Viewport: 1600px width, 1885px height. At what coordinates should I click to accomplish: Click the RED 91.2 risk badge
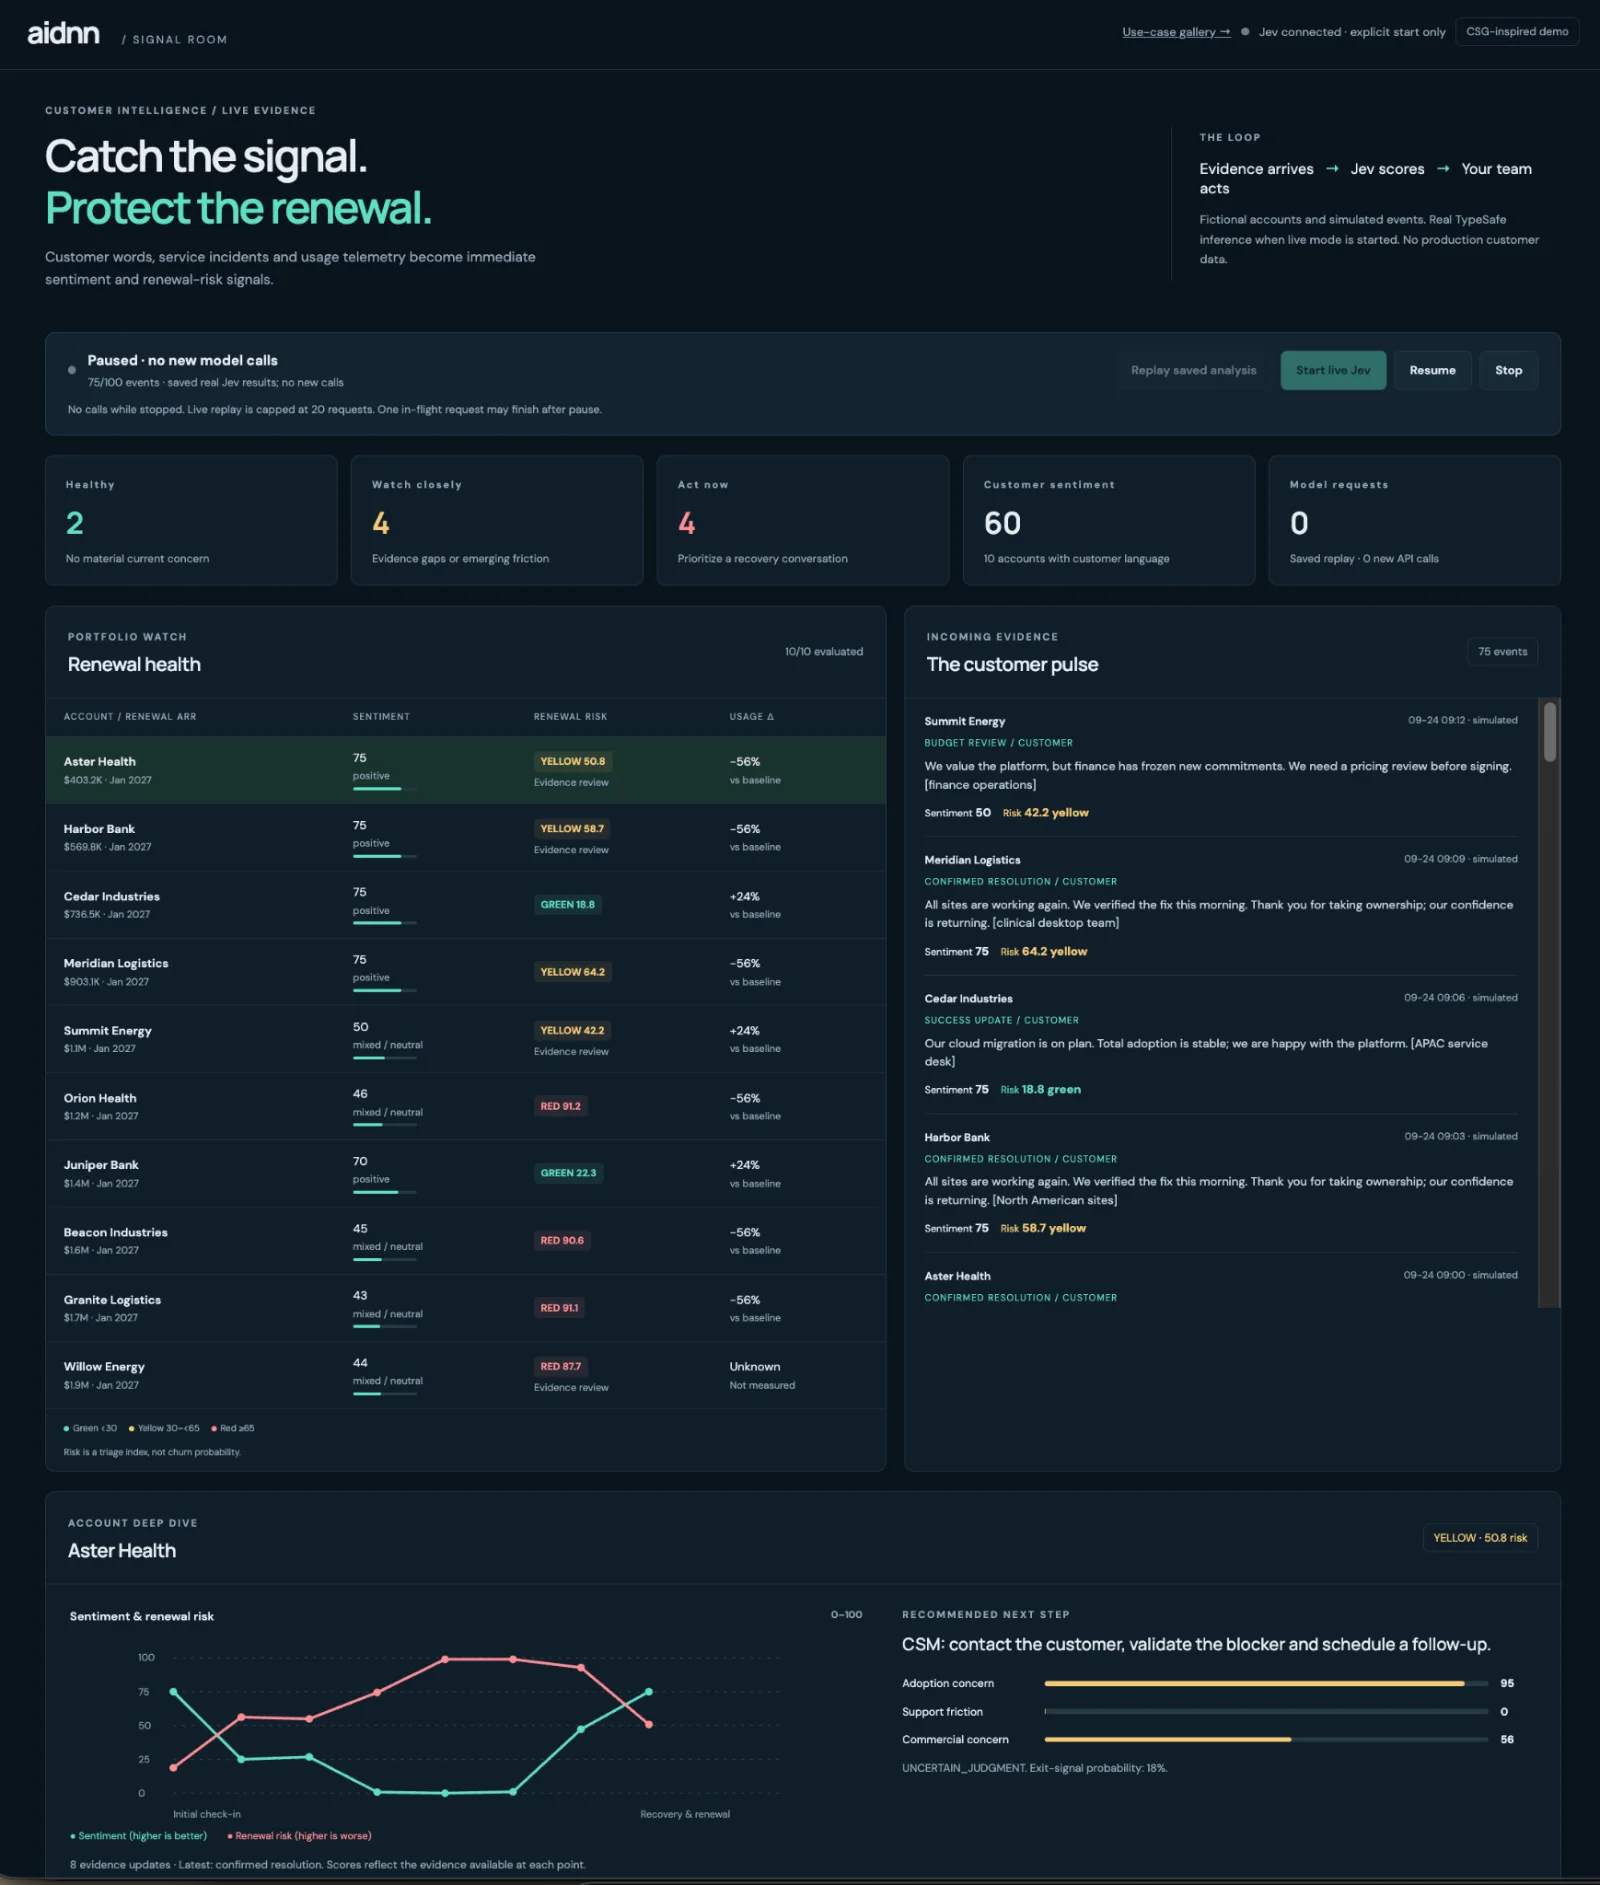pos(560,1106)
